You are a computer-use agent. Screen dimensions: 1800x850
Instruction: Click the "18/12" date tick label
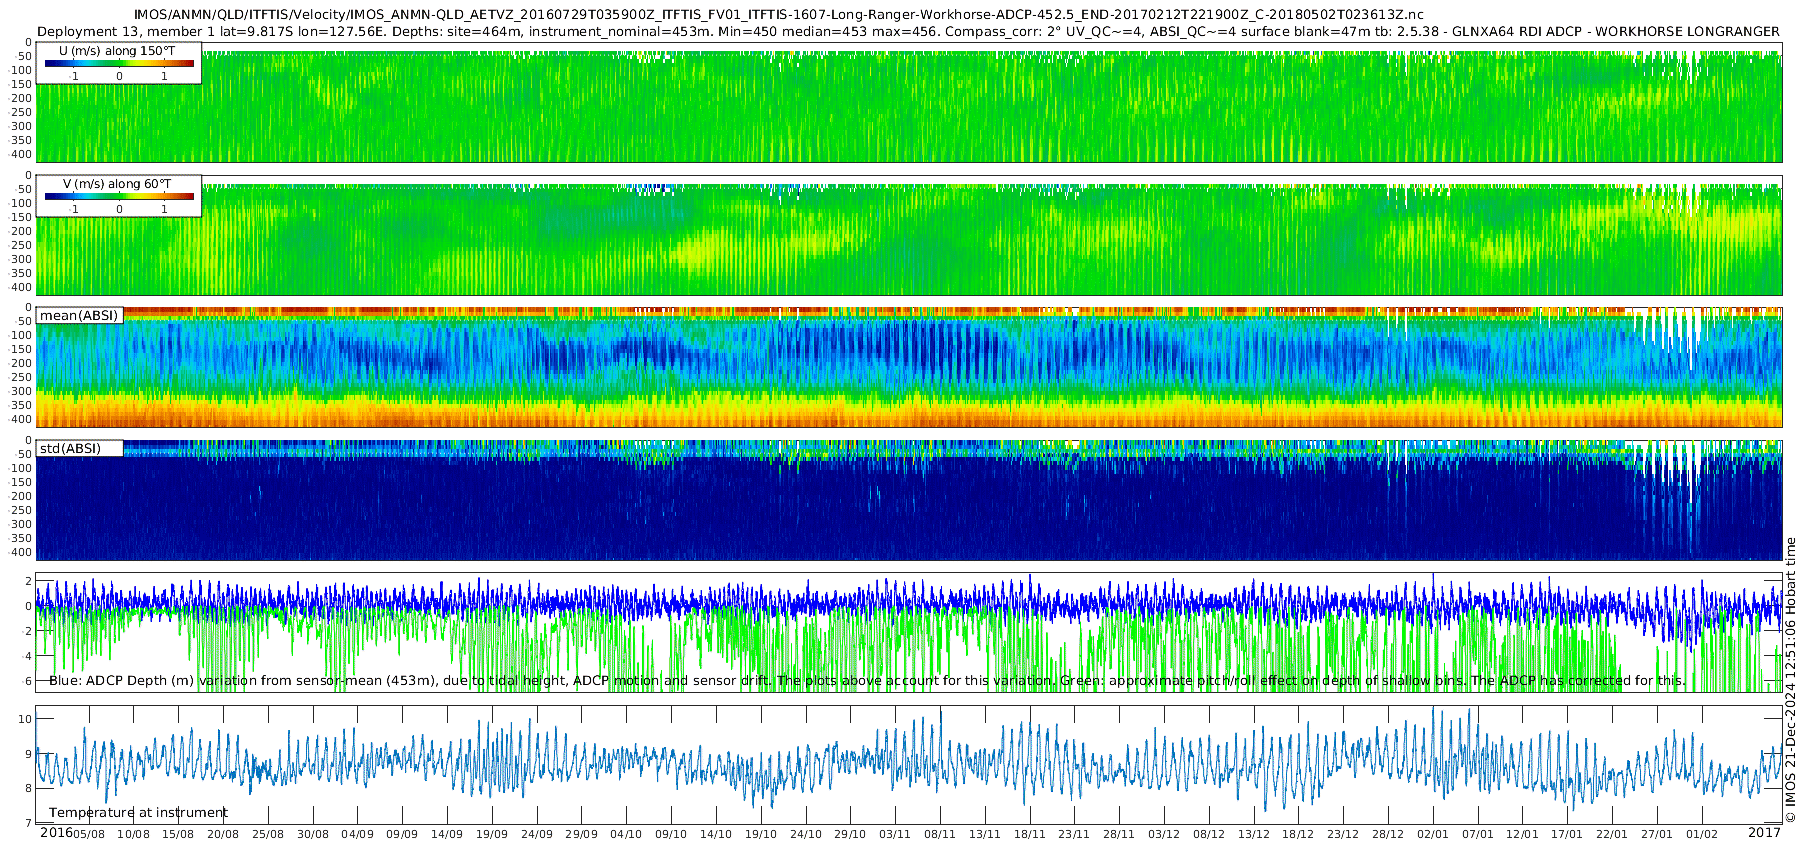coord(1298,835)
